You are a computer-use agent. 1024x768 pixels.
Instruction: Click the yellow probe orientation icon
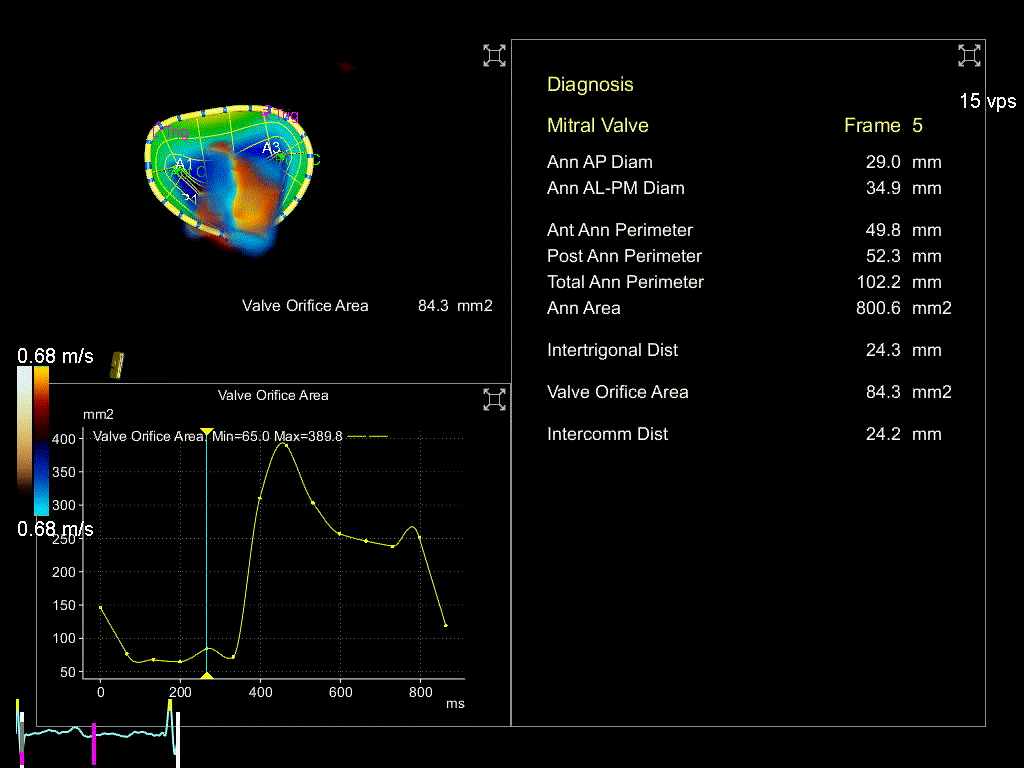(117, 366)
